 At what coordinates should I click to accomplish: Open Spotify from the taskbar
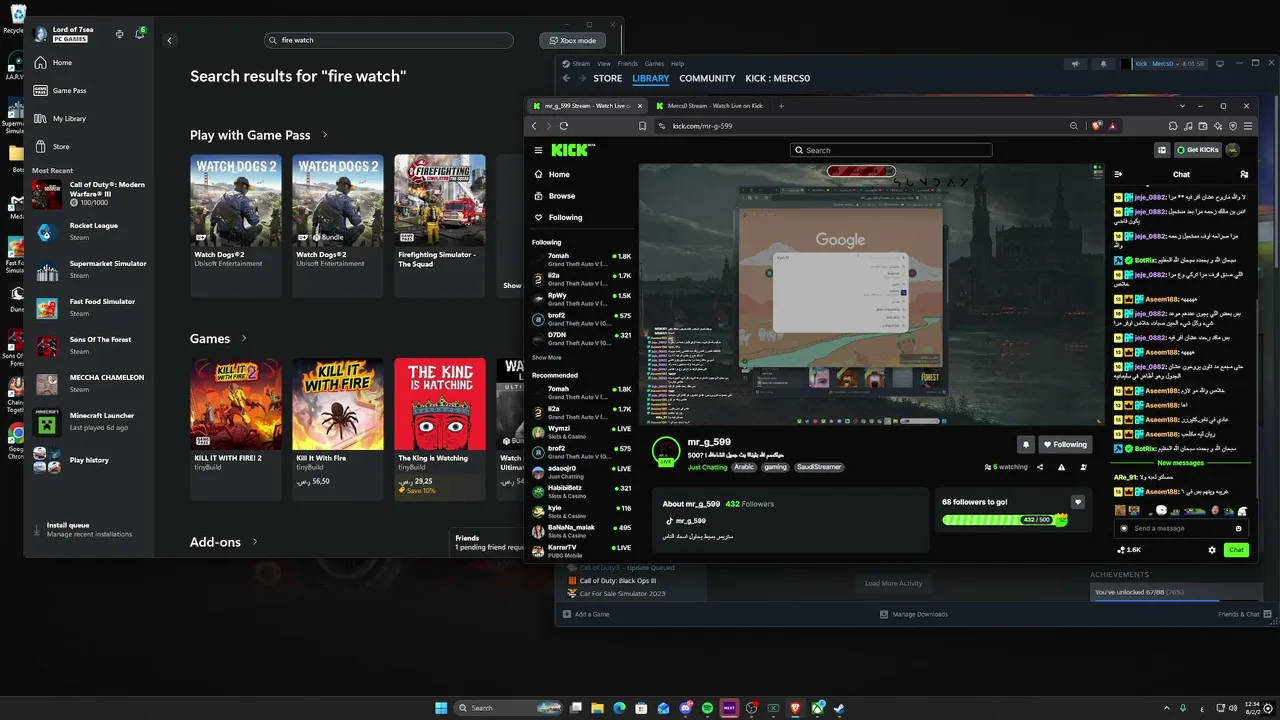707,708
